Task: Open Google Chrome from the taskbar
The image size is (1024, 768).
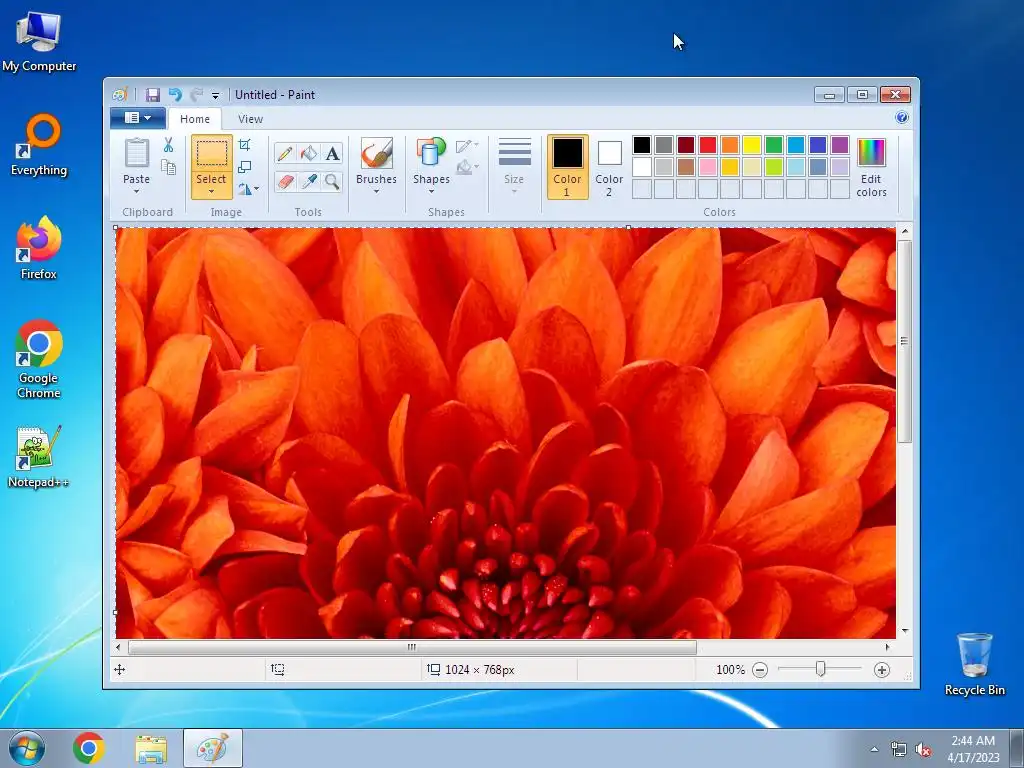Action: pos(89,748)
